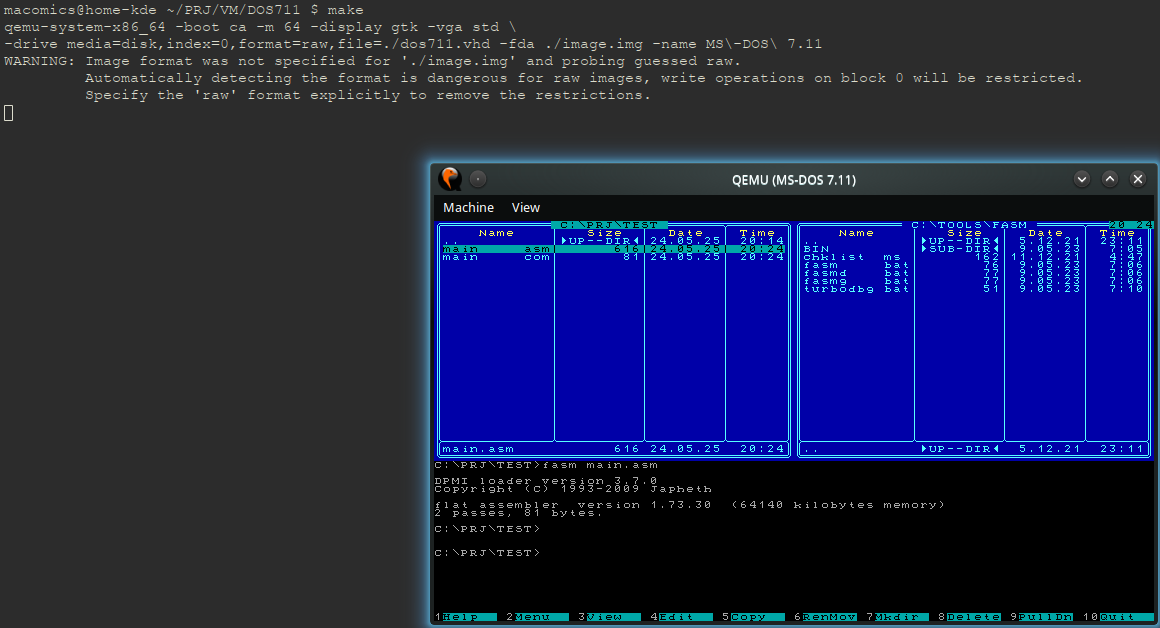Select the highlighted main asm file row
The height and width of the screenshot is (628, 1160).
pos(614,249)
